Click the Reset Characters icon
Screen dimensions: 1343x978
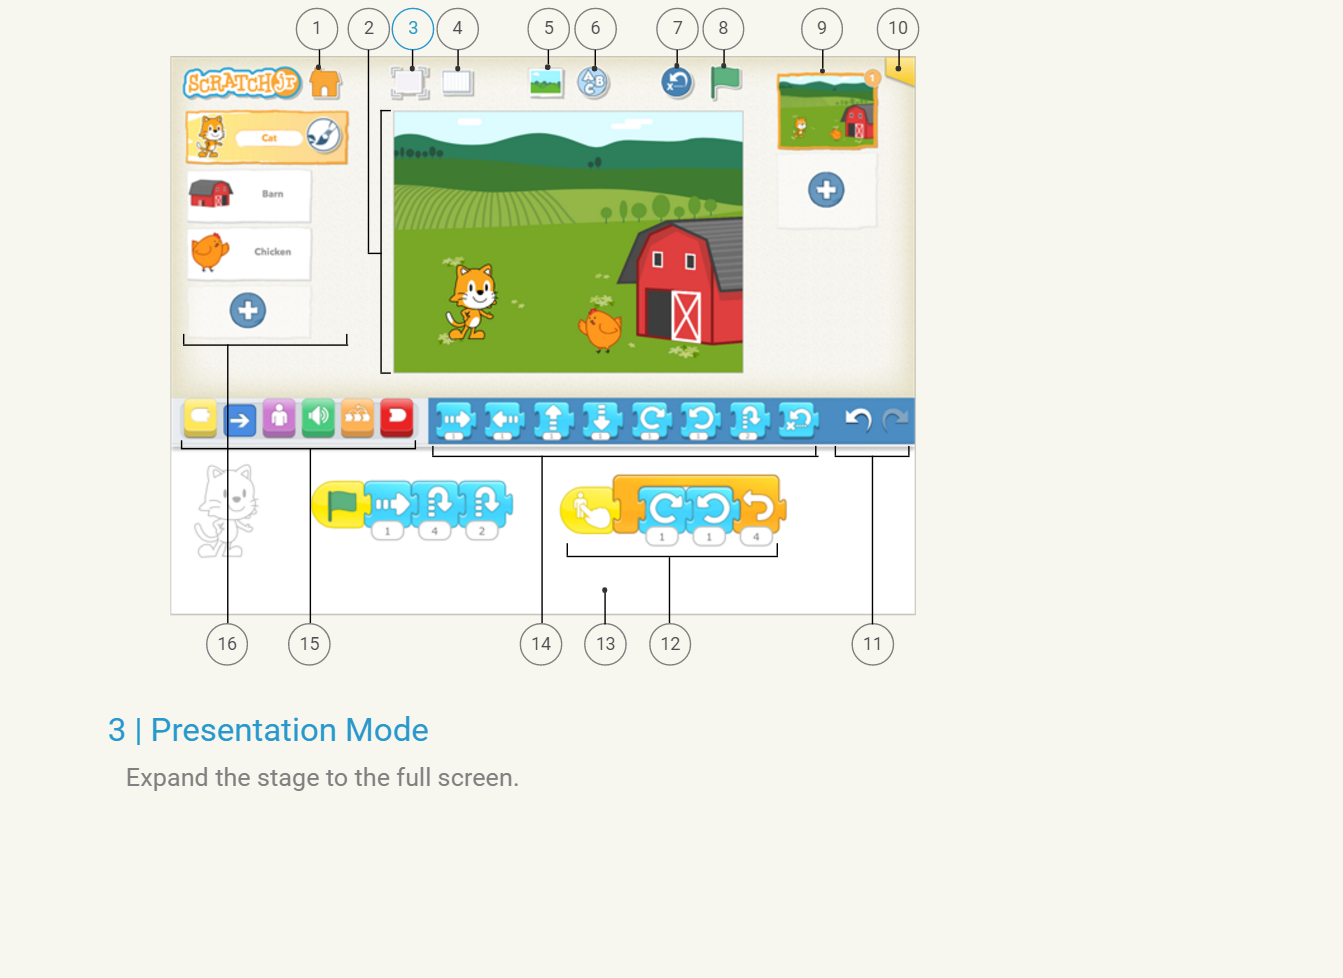677,82
